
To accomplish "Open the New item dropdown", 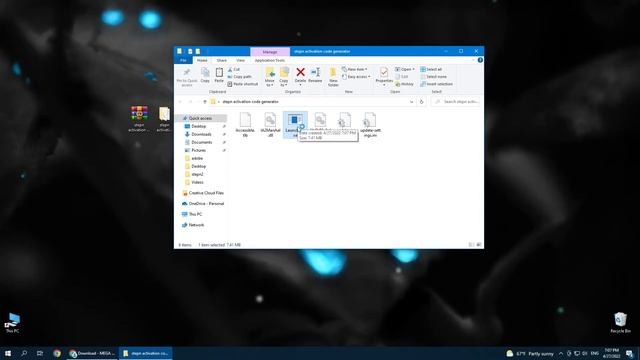I will point(354,69).
